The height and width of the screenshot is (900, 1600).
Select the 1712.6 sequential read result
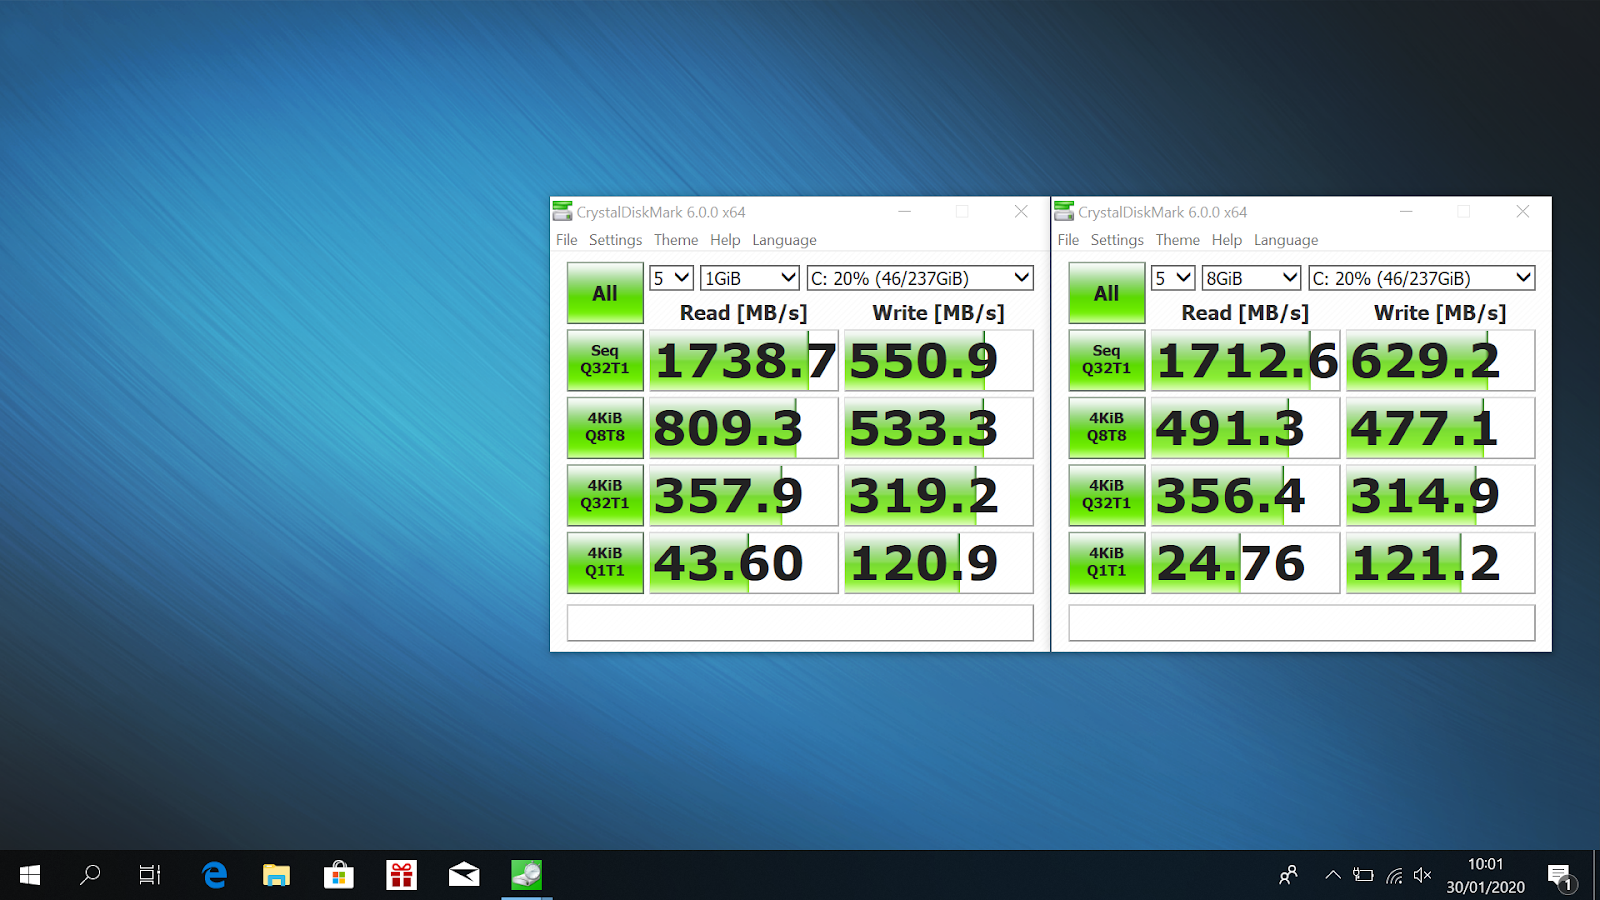click(1246, 361)
